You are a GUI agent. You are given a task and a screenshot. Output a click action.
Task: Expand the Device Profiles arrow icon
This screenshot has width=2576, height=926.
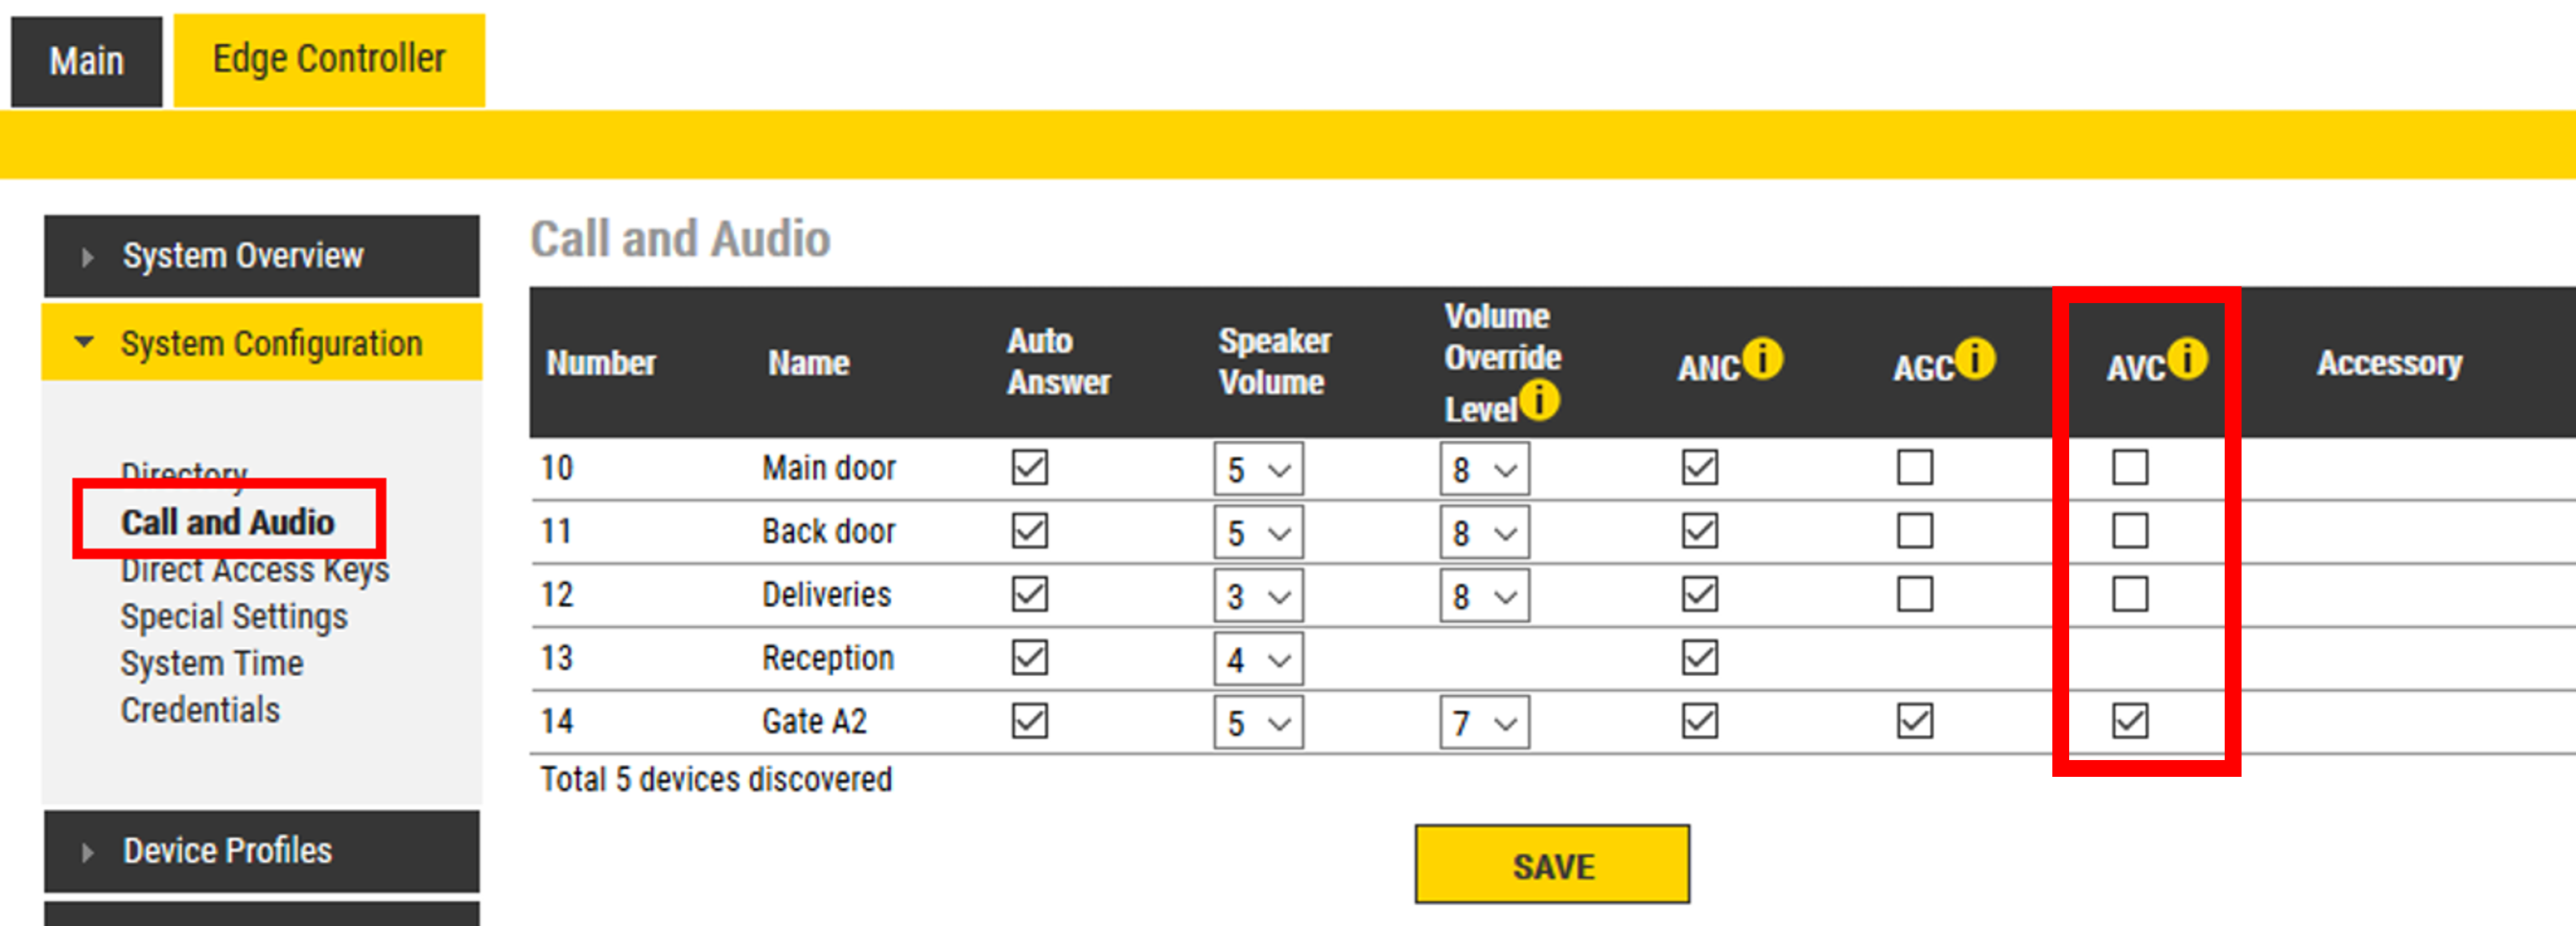tap(88, 852)
